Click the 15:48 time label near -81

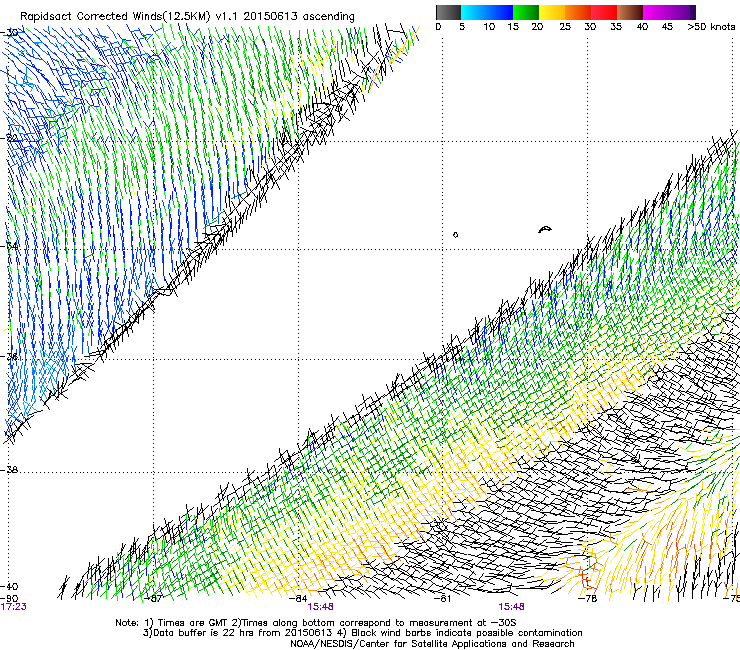point(511,607)
